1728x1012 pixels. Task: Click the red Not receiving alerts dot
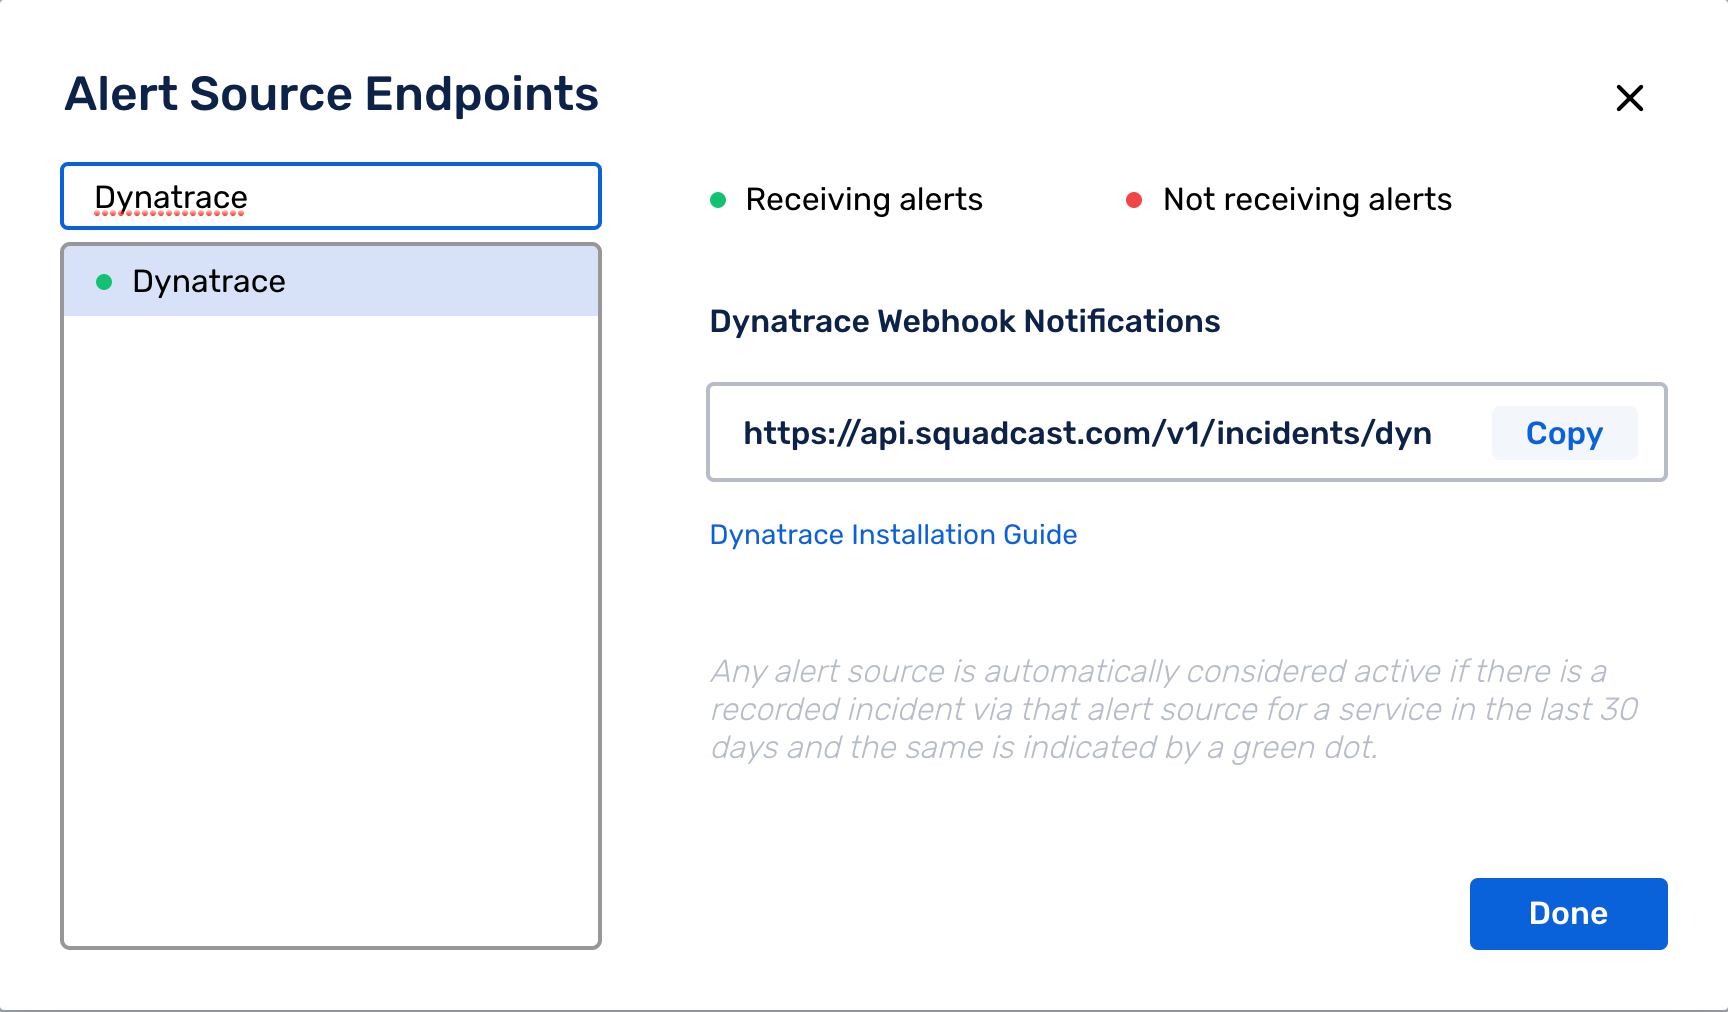1134,200
